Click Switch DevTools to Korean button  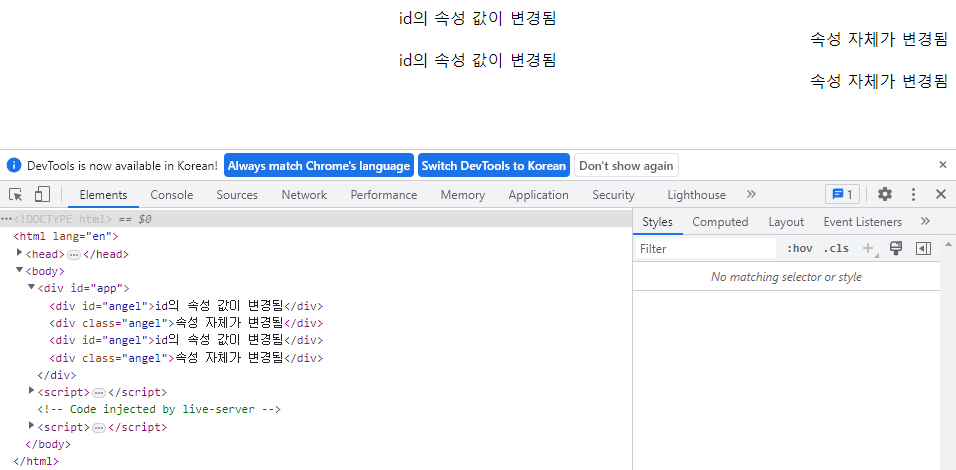point(494,165)
